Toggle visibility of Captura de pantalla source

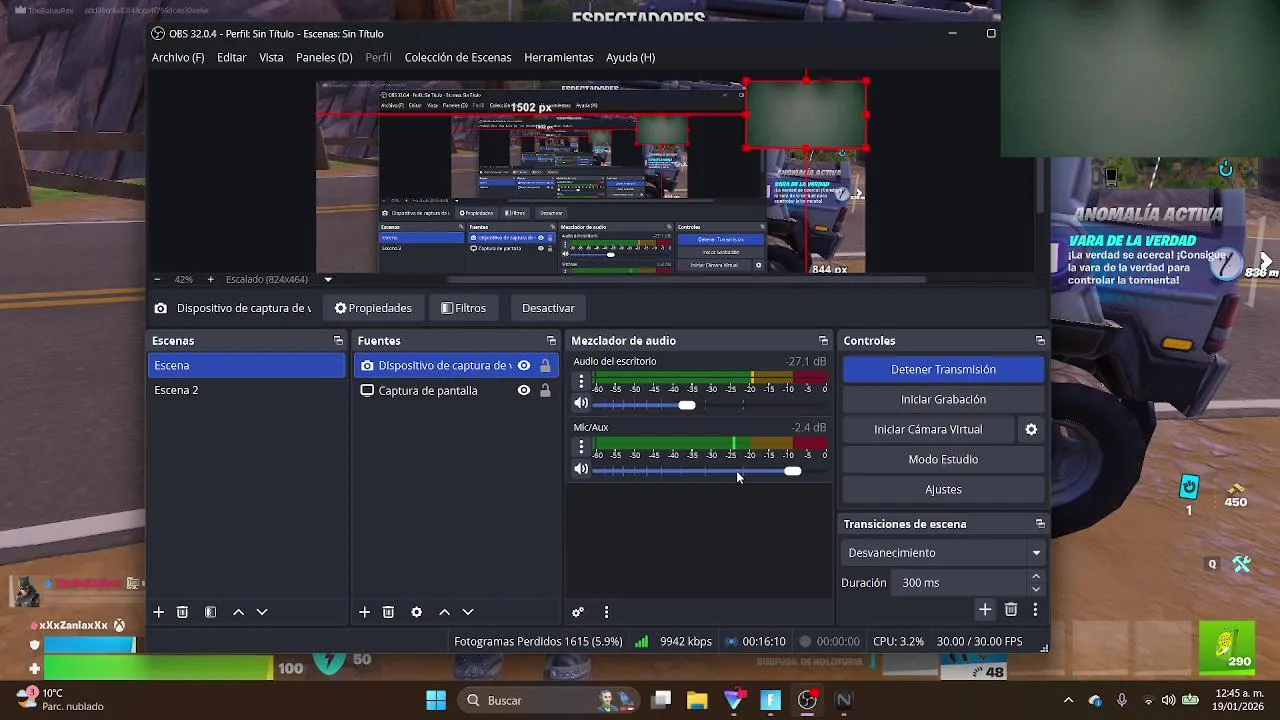pos(524,391)
